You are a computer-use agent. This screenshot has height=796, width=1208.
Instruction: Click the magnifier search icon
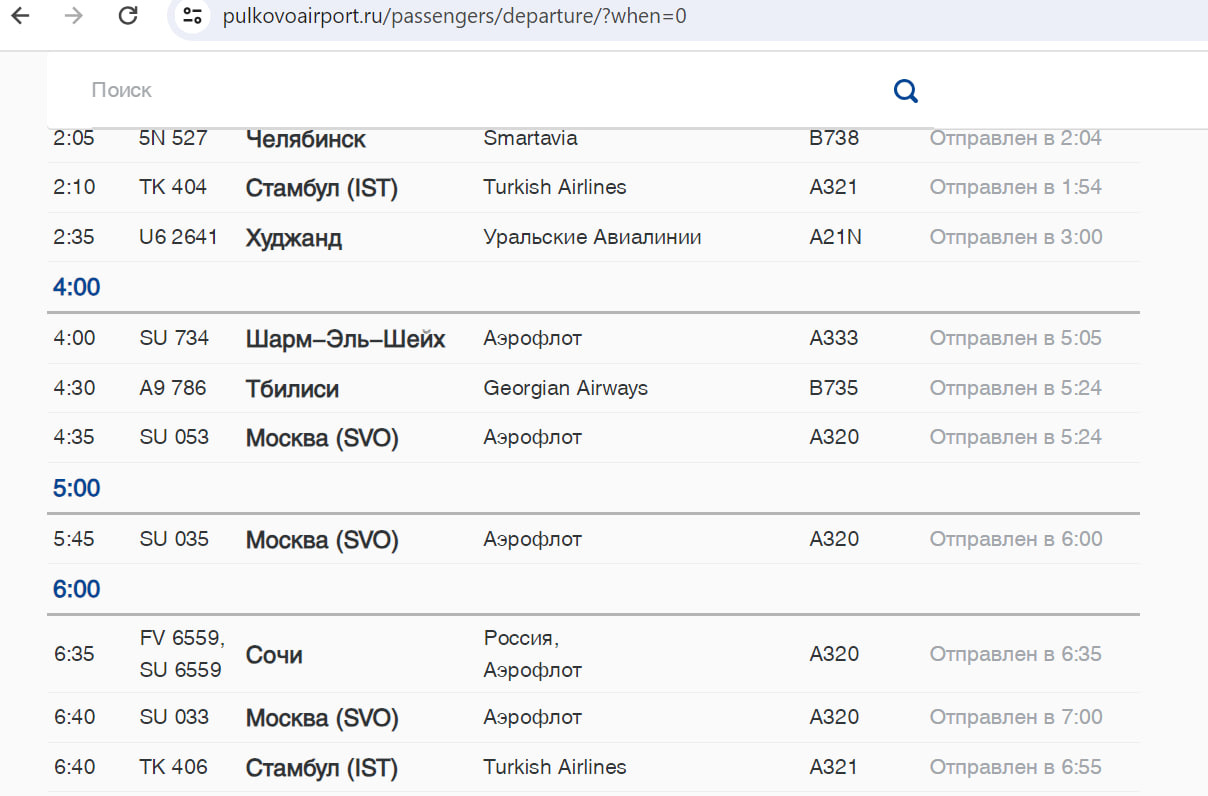[x=906, y=91]
